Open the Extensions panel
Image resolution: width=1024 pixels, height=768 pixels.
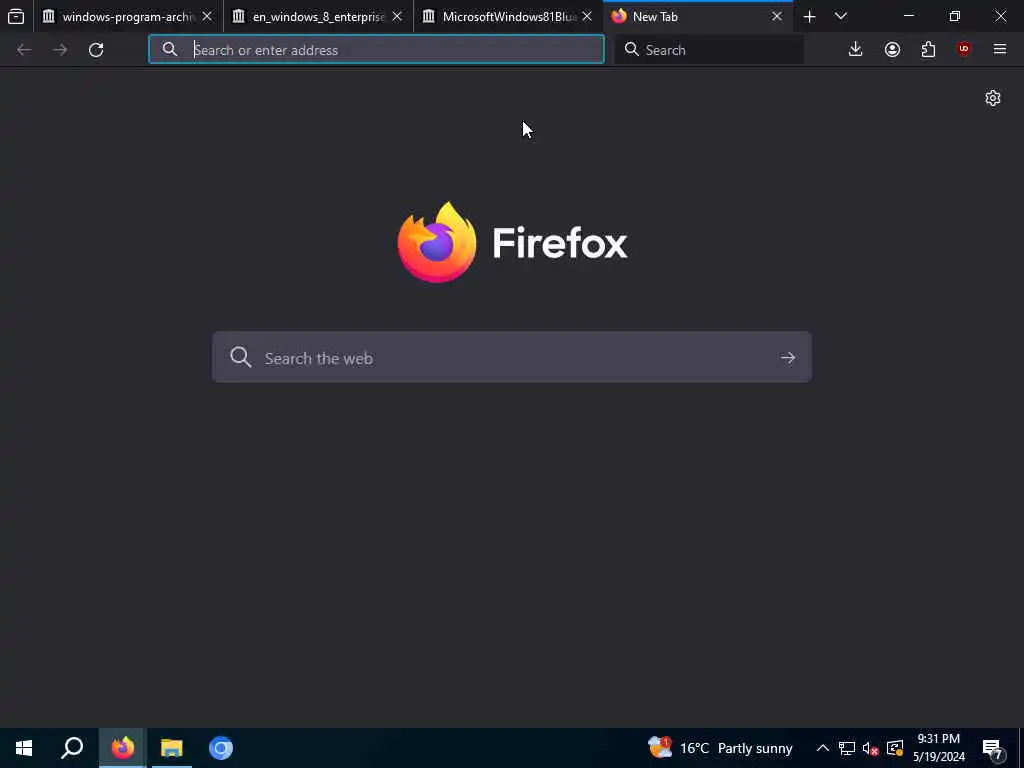tap(928, 50)
